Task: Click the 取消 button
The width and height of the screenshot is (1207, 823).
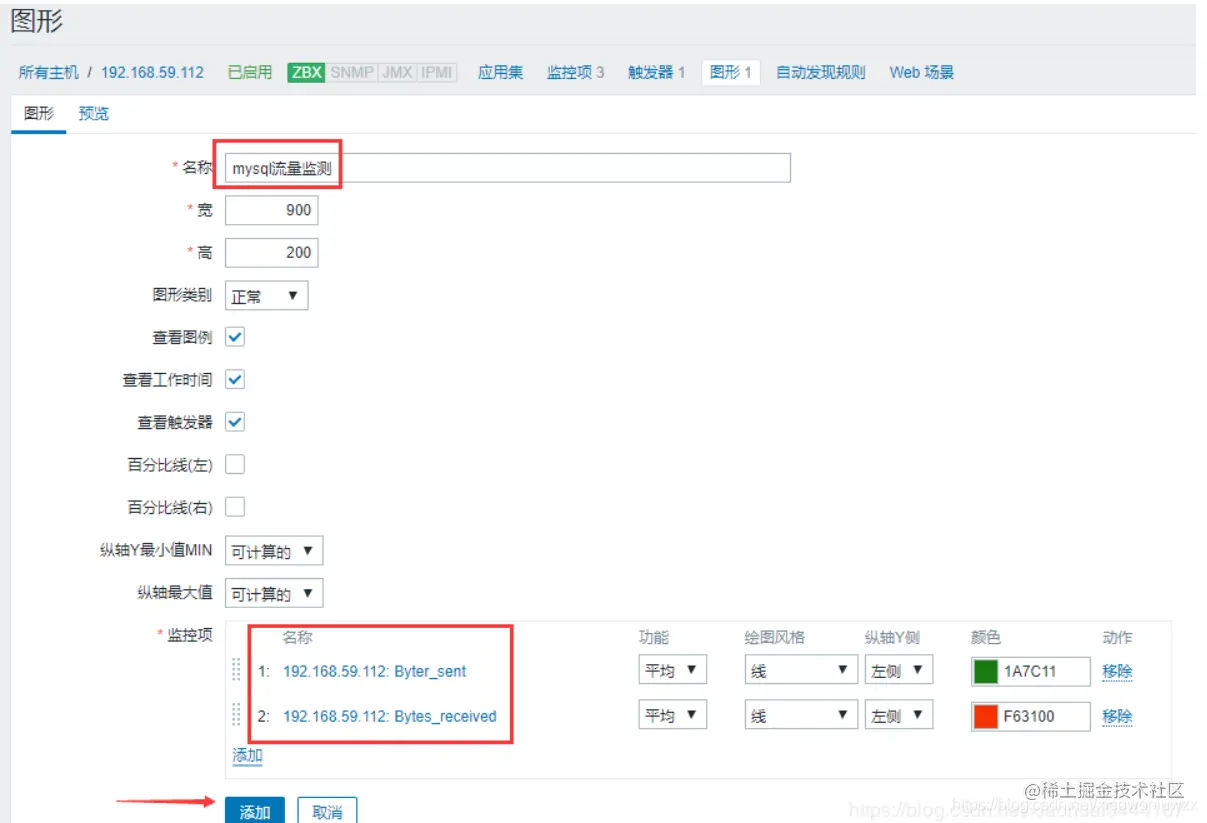Action: click(x=327, y=811)
